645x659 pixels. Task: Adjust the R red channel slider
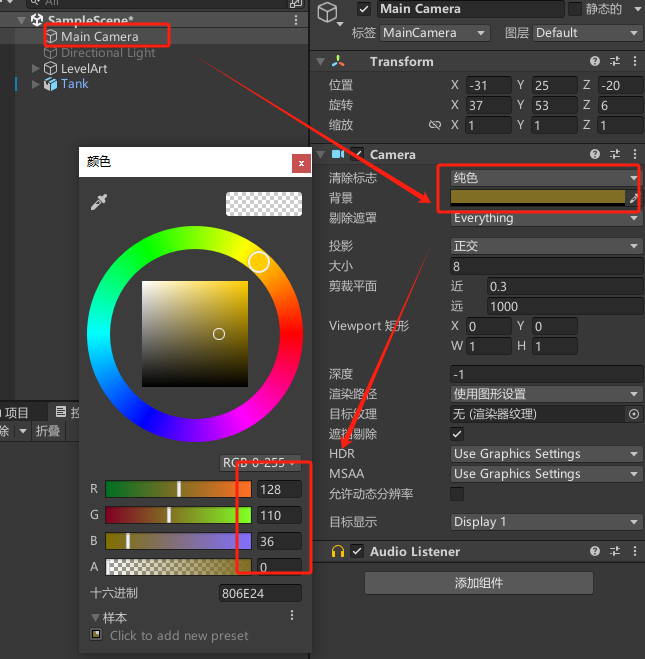click(178, 489)
